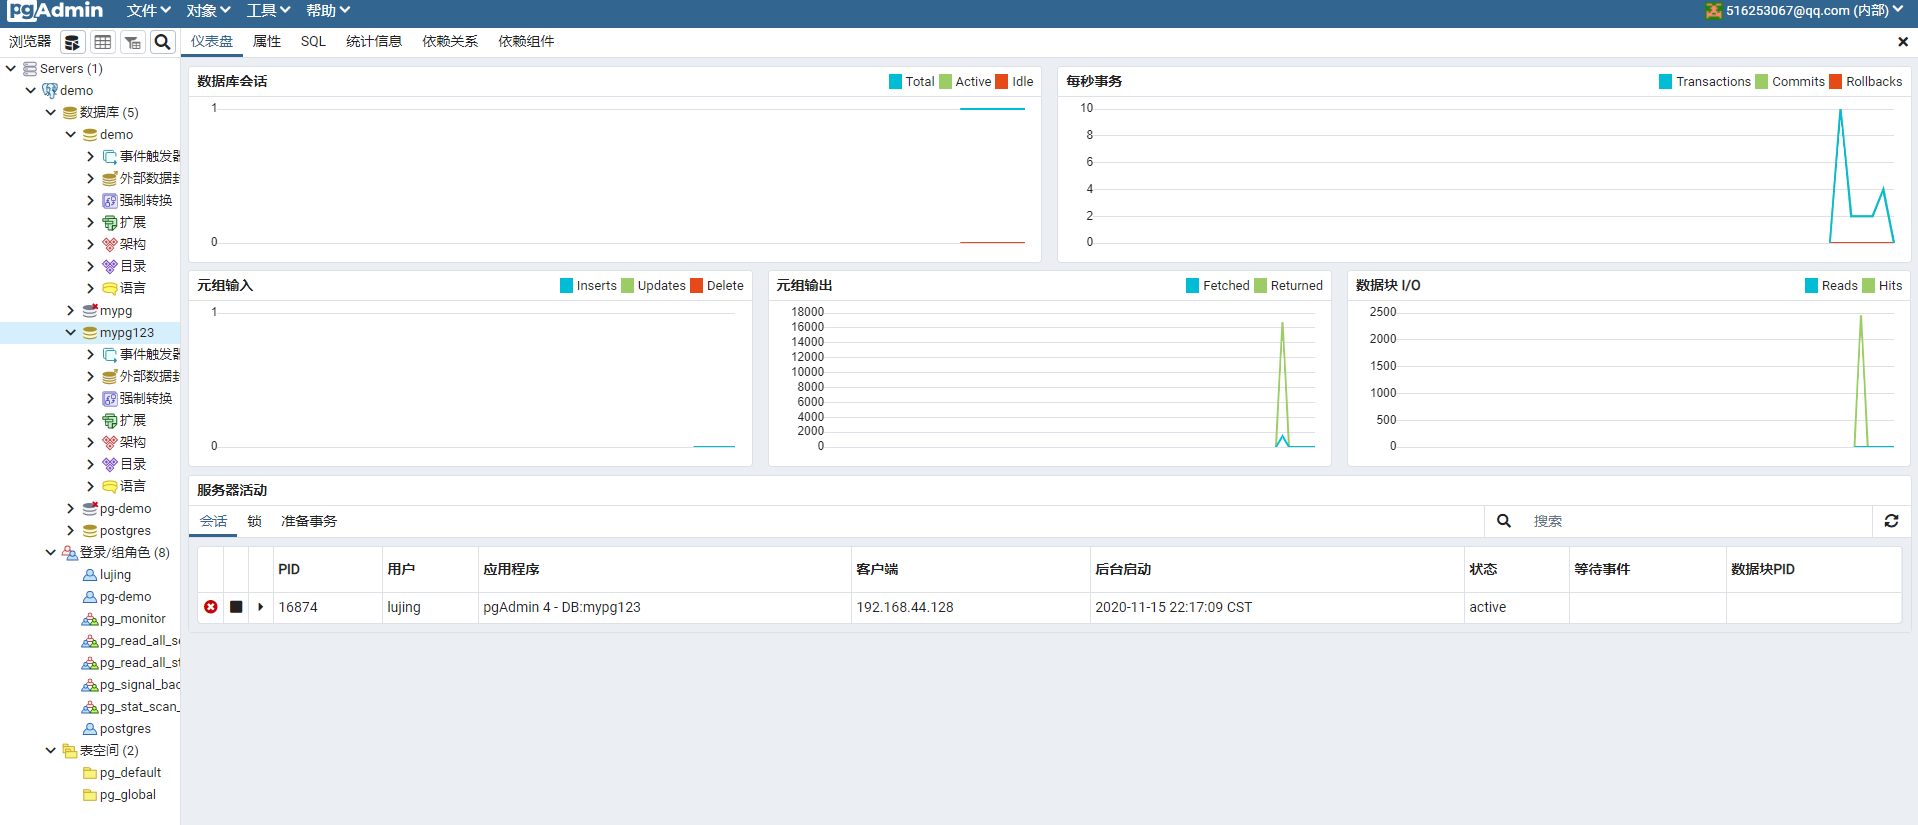Open the 锁 tab in server activity
Viewport: 1918px width, 825px height.
click(255, 521)
